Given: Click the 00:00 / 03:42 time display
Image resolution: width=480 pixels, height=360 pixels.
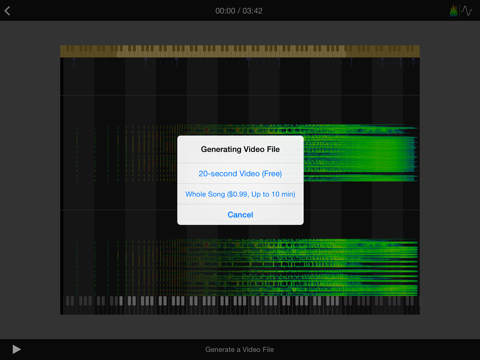Looking at the screenshot, I should click(x=239, y=11).
